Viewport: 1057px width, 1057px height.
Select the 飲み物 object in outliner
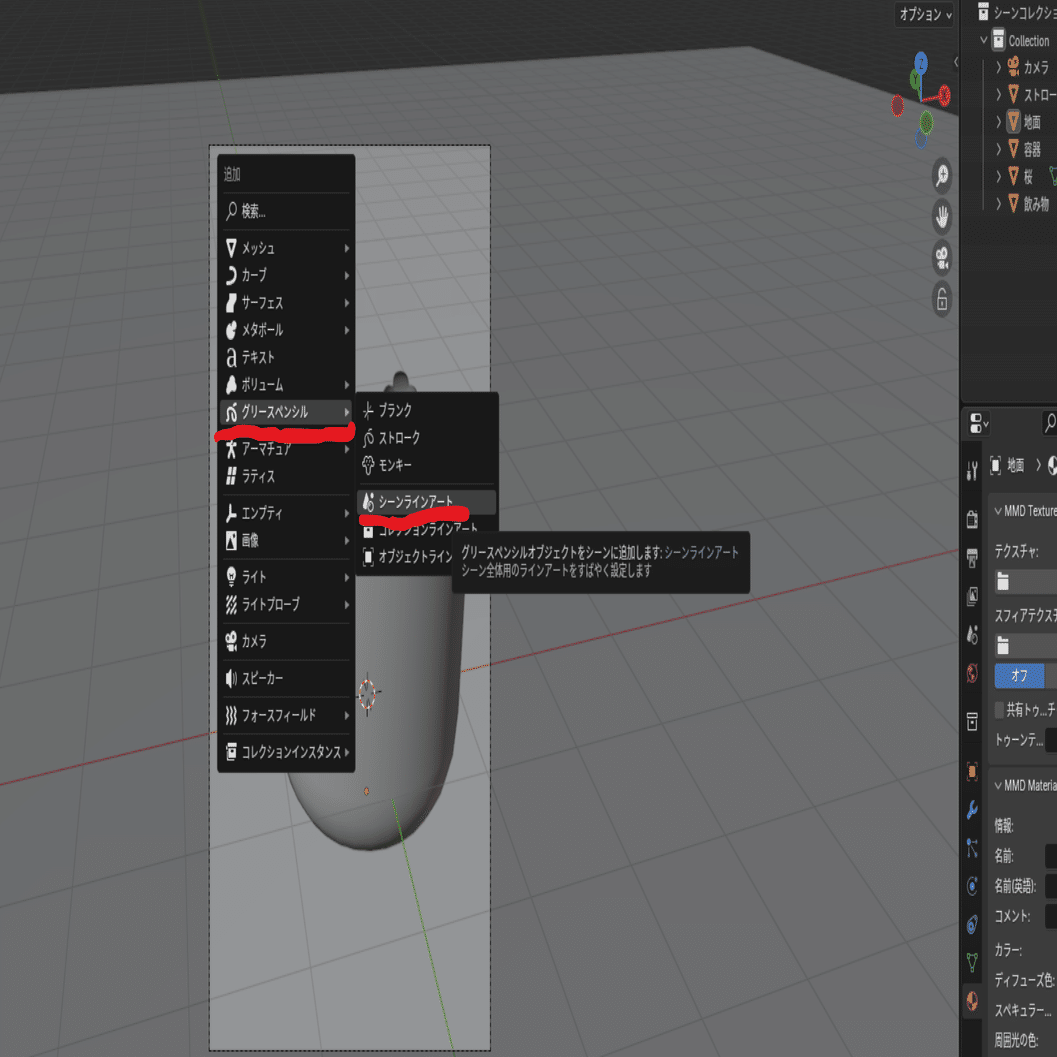[x=1035, y=204]
